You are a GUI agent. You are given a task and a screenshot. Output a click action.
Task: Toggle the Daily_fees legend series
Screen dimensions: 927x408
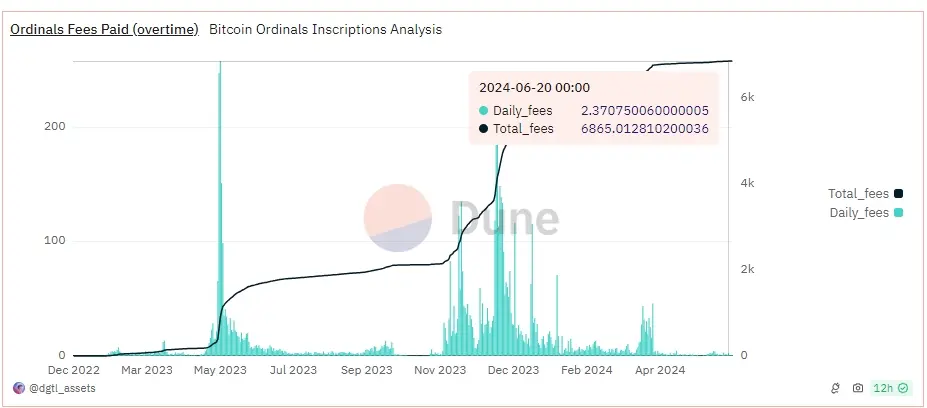pyautogui.click(x=859, y=213)
